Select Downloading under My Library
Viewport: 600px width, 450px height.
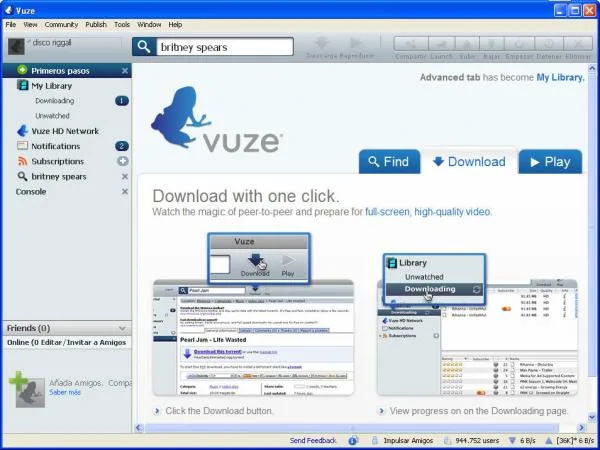[x=55, y=101]
